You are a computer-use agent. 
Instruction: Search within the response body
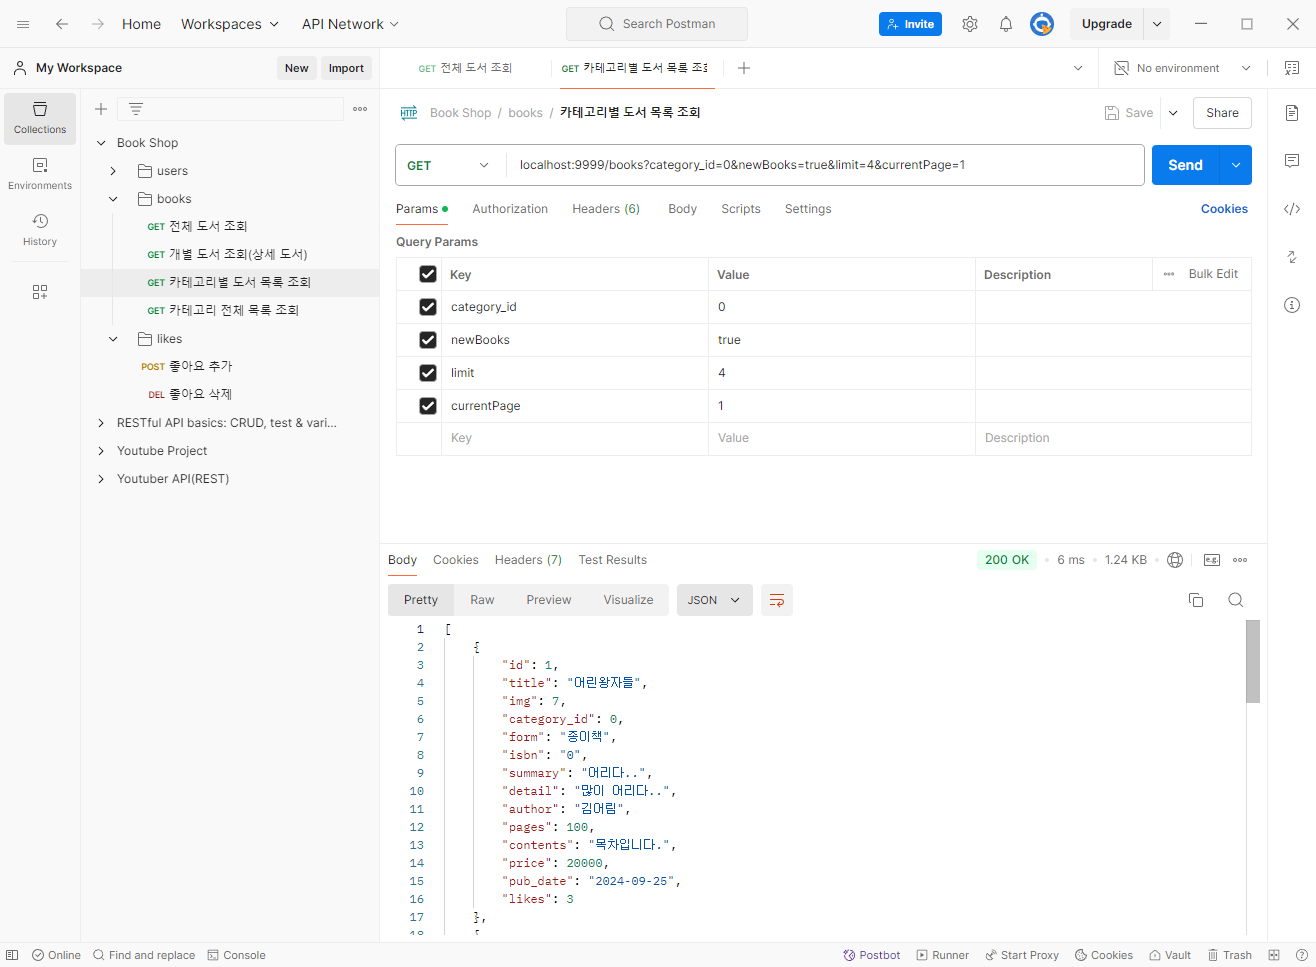[x=1236, y=600]
